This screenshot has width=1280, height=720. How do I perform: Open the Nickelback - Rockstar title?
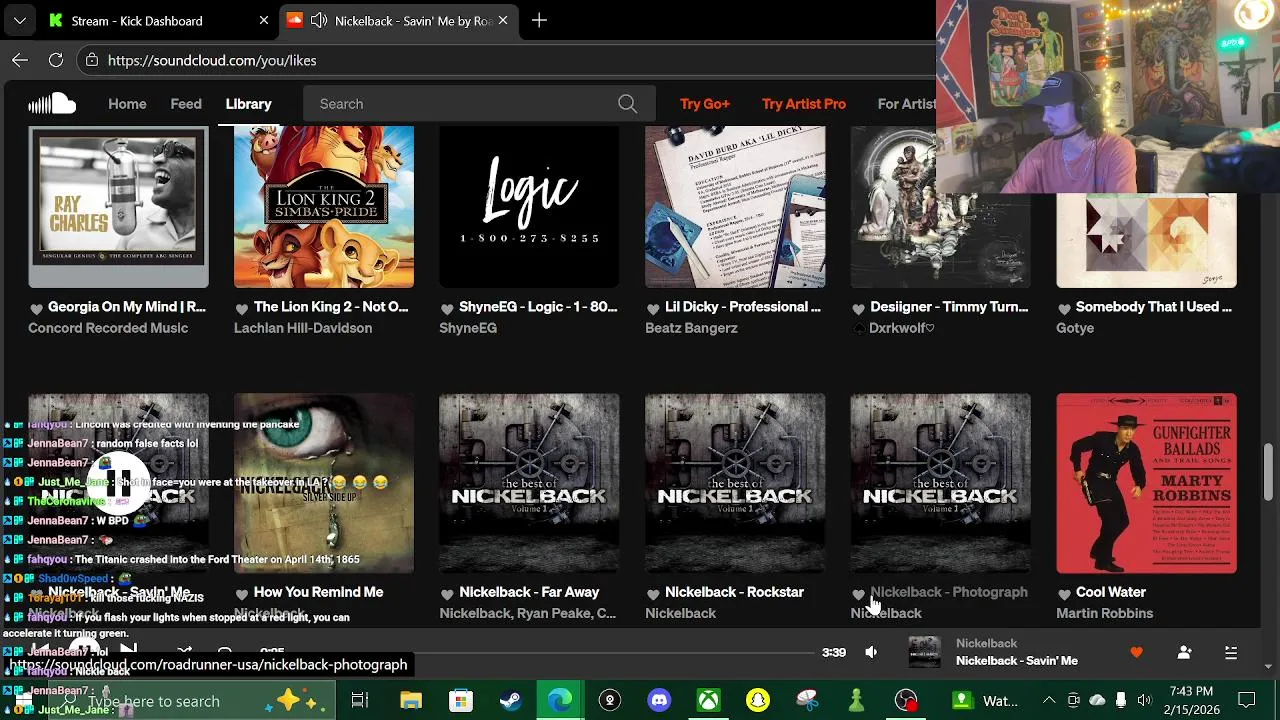[x=734, y=592]
